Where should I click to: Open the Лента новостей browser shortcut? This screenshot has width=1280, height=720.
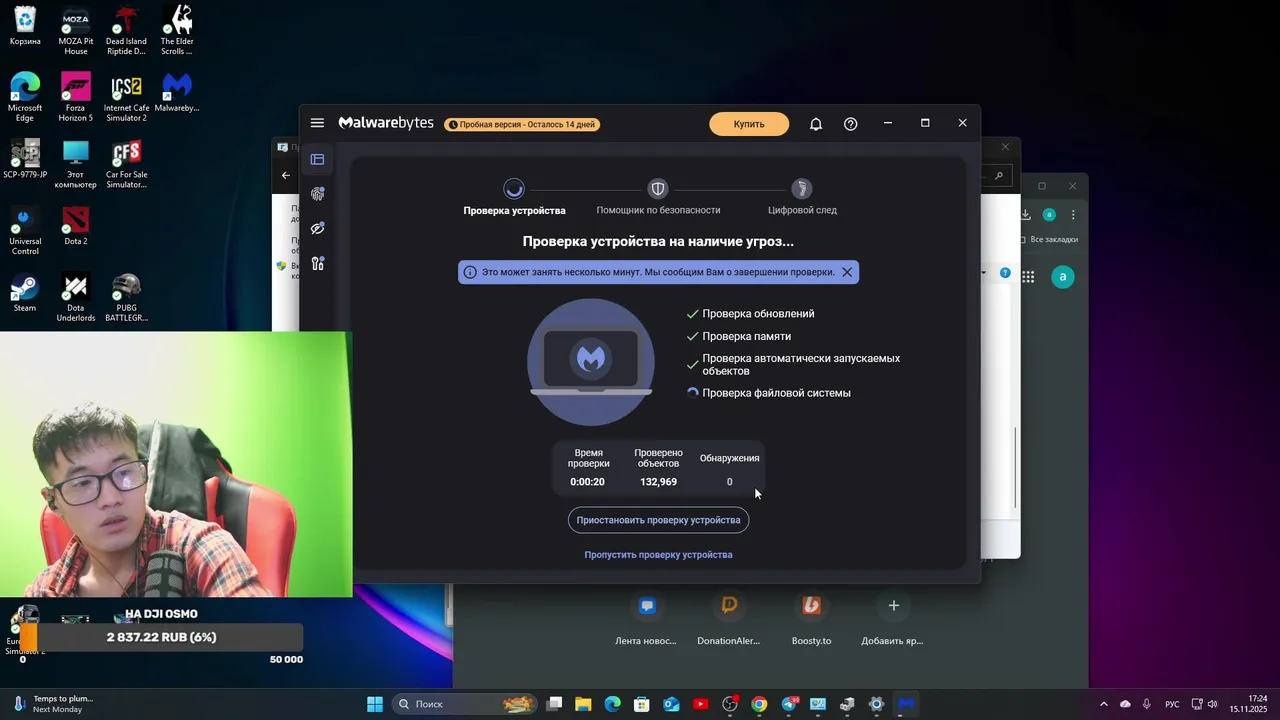tap(646, 618)
